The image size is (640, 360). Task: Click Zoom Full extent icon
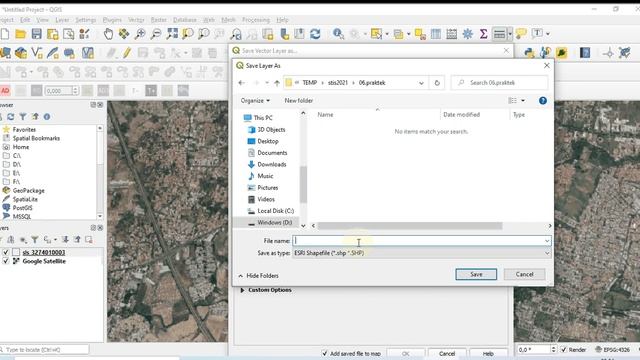coord(172,34)
